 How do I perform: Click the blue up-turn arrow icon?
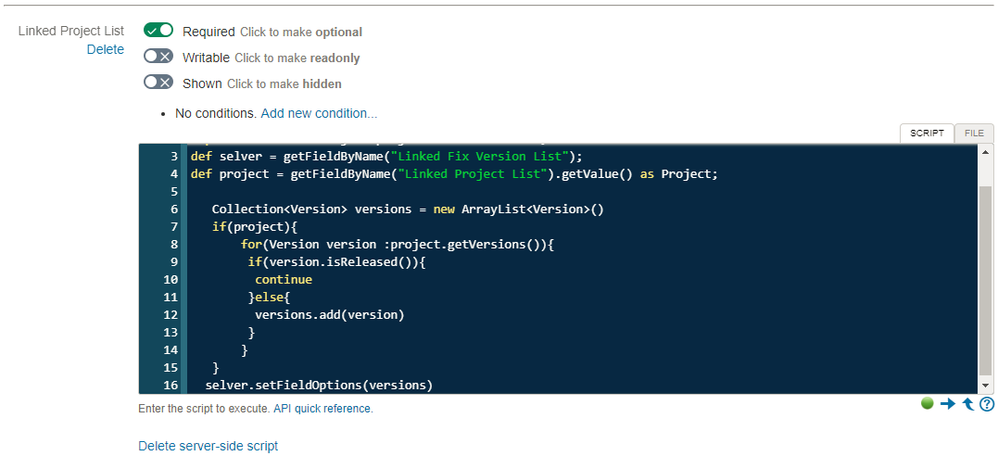[x=968, y=404]
